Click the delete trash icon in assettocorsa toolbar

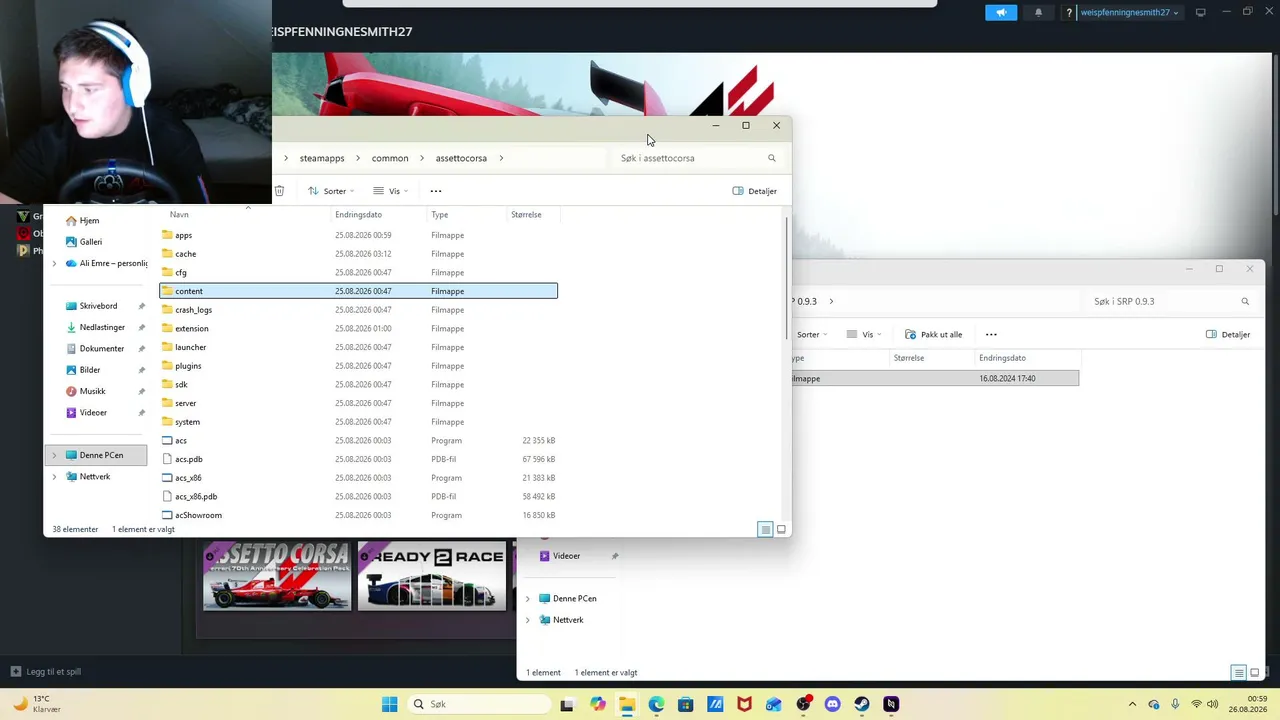279,191
